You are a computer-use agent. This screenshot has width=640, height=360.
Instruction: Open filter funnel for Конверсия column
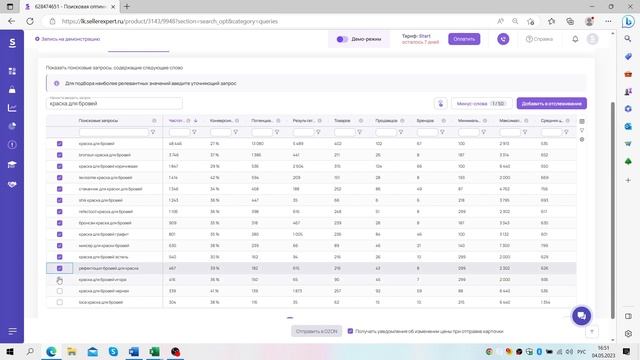point(236,132)
